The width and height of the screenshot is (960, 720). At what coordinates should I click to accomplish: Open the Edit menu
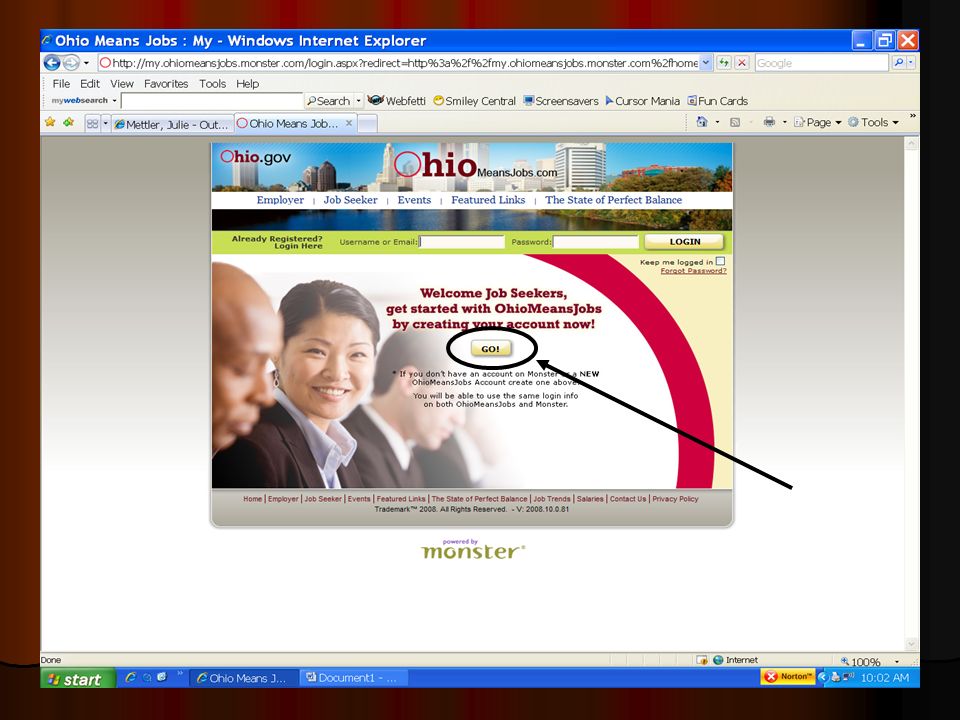(89, 84)
